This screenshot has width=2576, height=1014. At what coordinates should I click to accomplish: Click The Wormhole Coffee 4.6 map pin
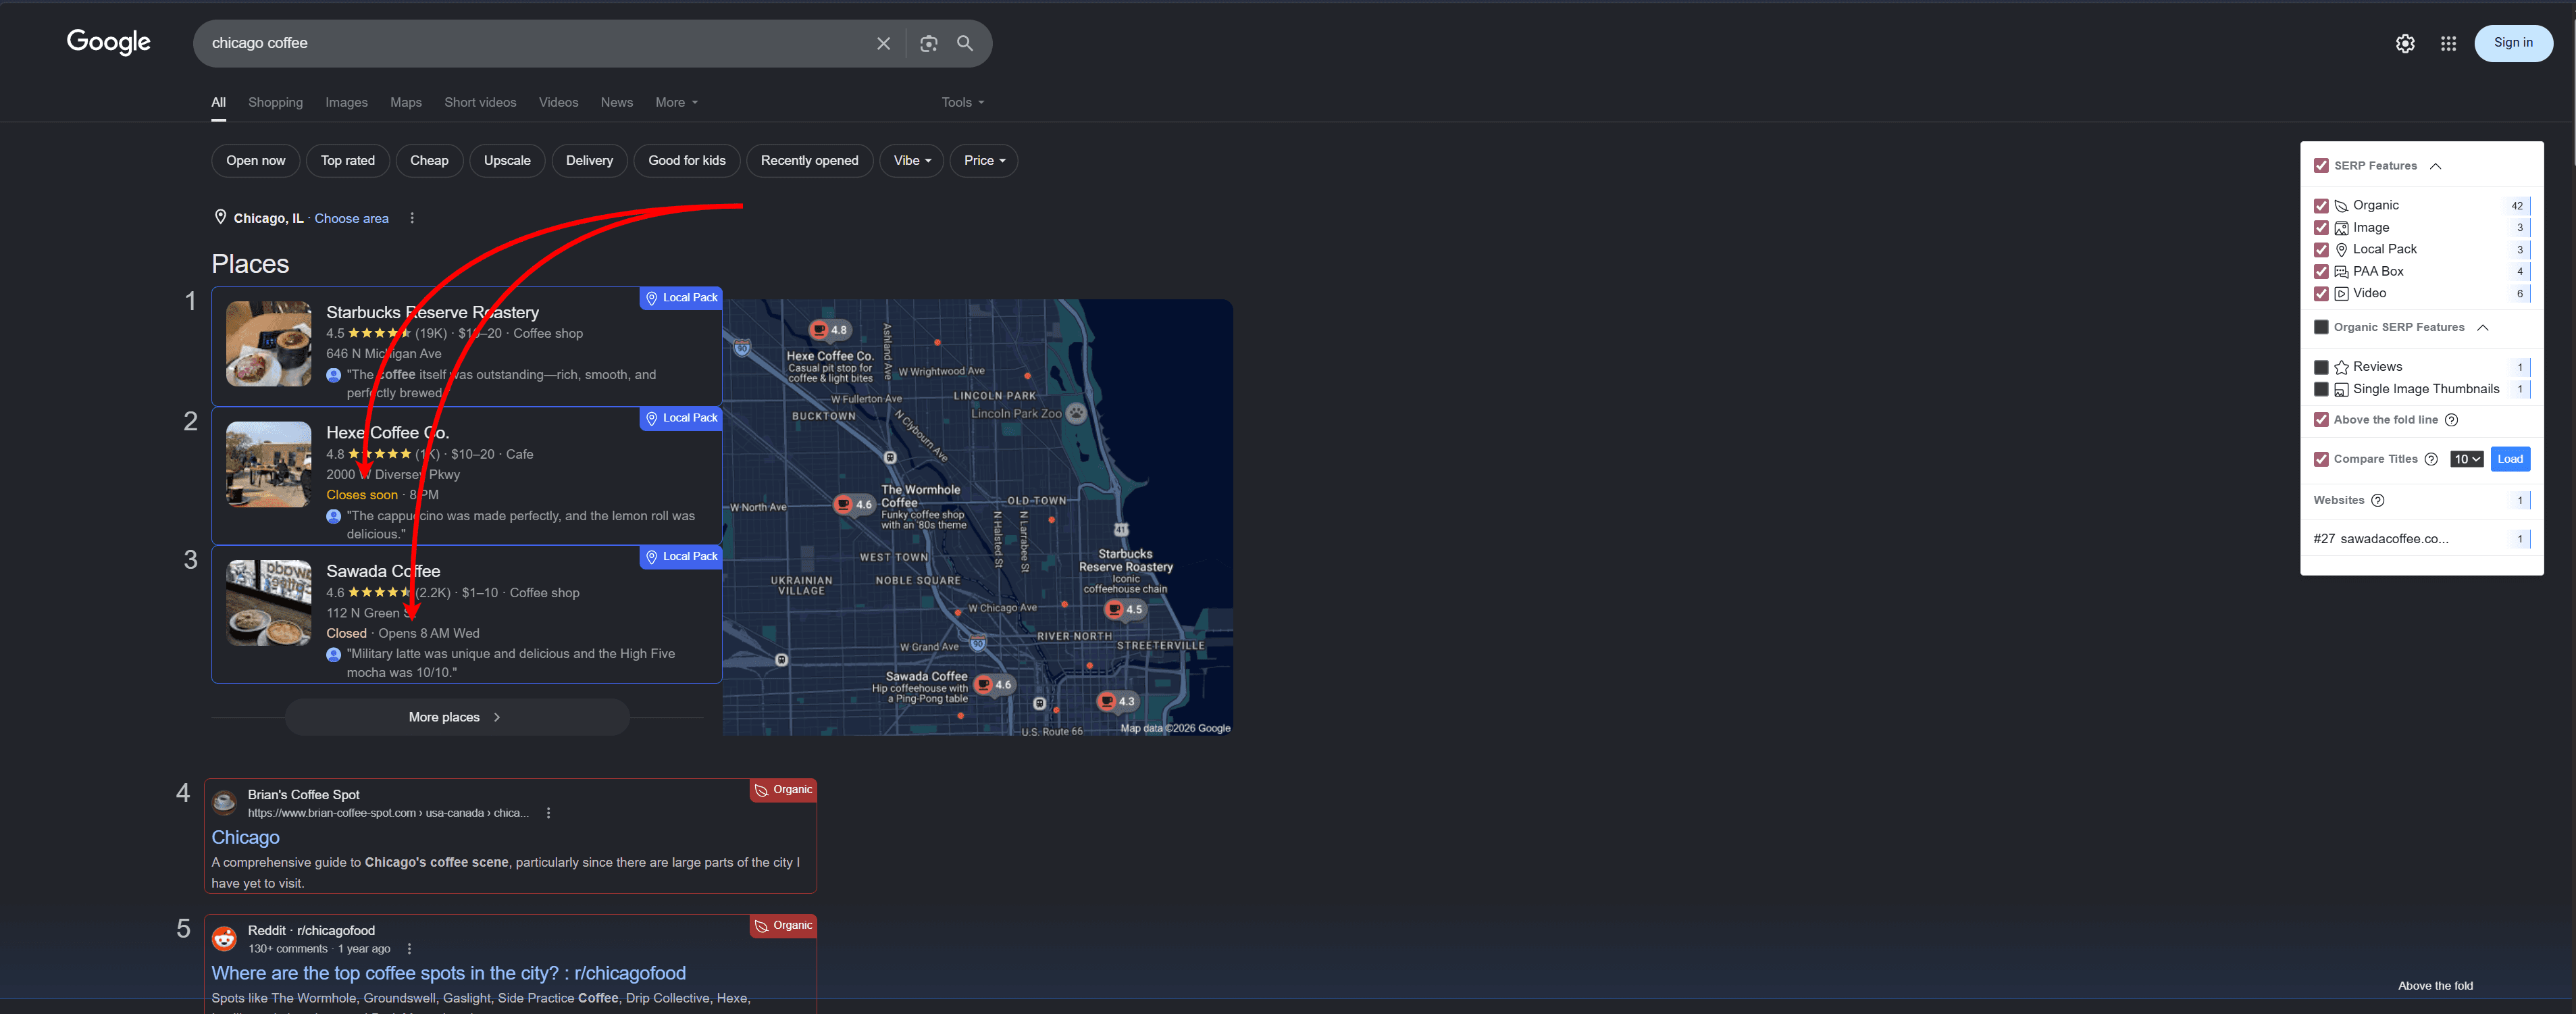[x=855, y=504]
